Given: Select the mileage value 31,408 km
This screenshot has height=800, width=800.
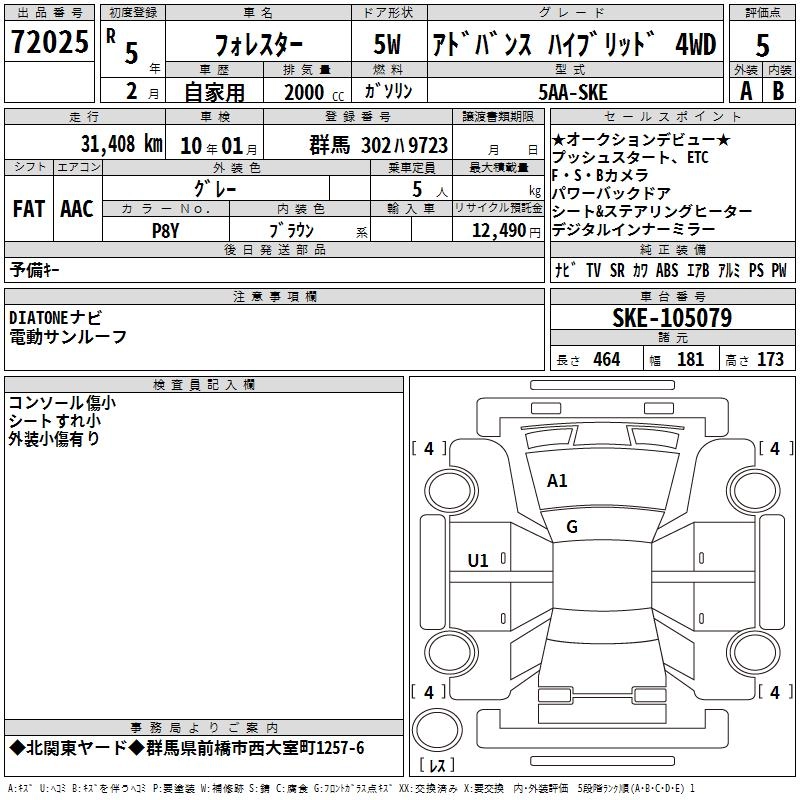Looking at the screenshot, I should [121, 144].
